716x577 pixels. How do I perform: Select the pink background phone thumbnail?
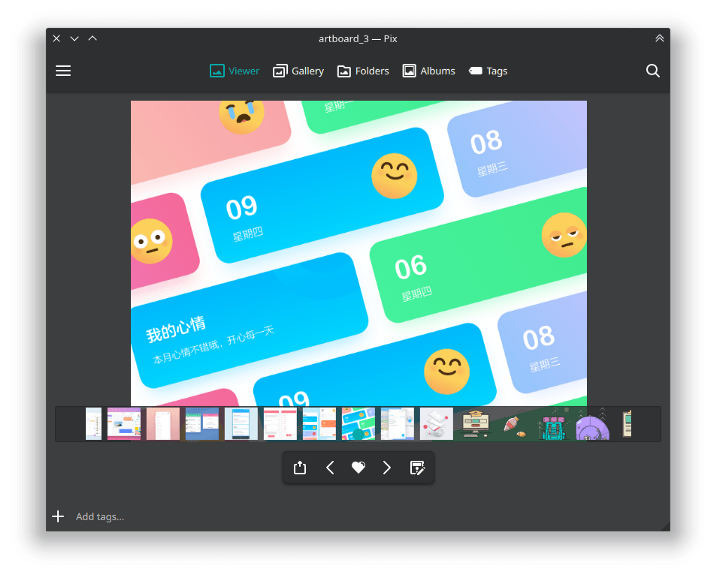click(163, 424)
